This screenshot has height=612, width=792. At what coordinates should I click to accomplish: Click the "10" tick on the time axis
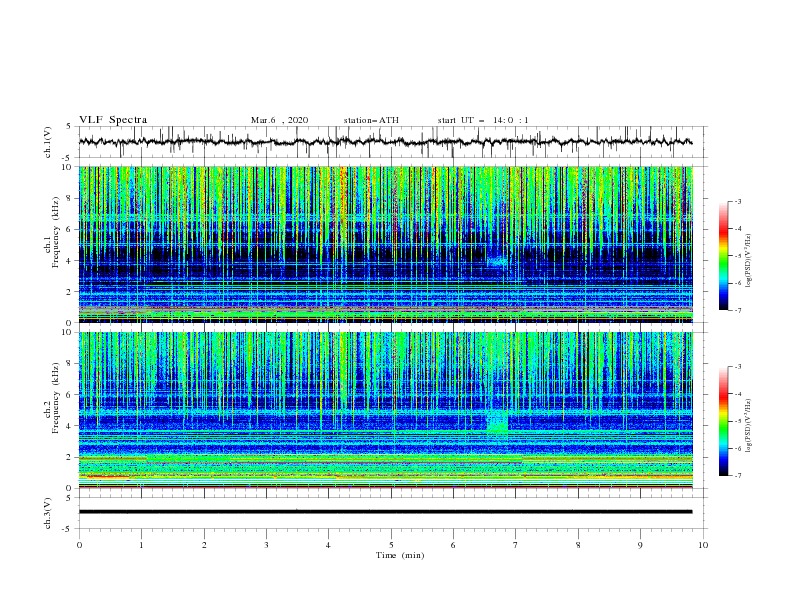(703, 545)
